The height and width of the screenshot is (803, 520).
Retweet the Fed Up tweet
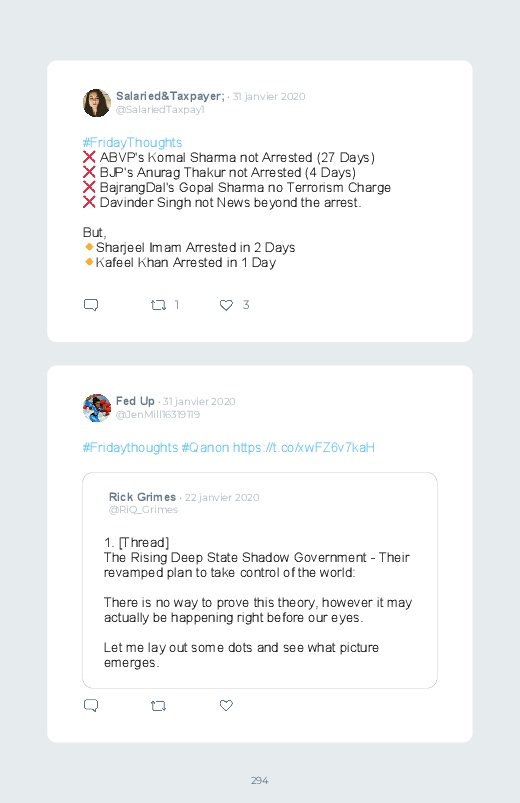tap(158, 706)
